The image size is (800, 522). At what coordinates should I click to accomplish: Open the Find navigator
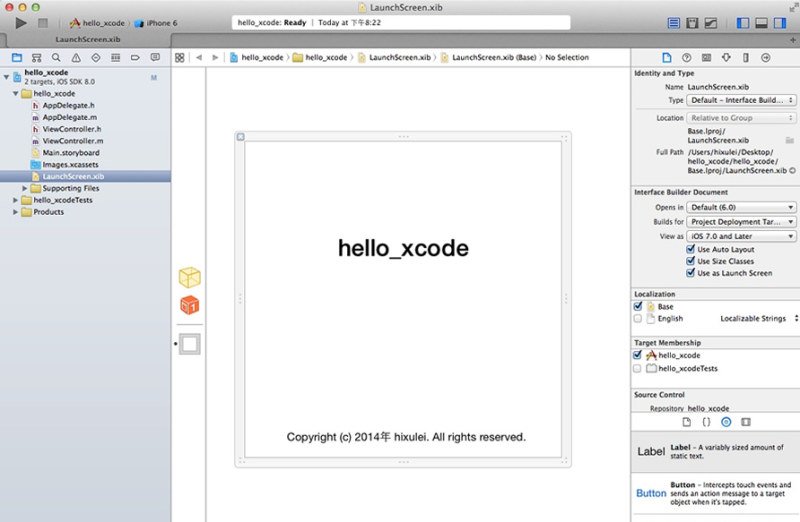[x=56, y=58]
